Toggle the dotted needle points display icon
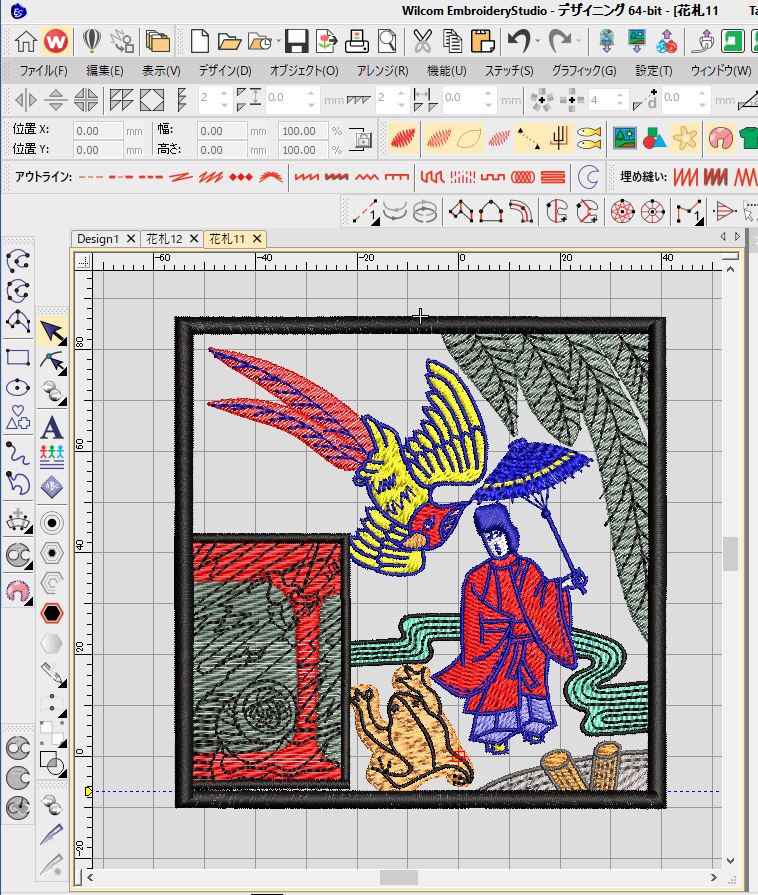Screen dimensions: 758x895 point(529,138)
